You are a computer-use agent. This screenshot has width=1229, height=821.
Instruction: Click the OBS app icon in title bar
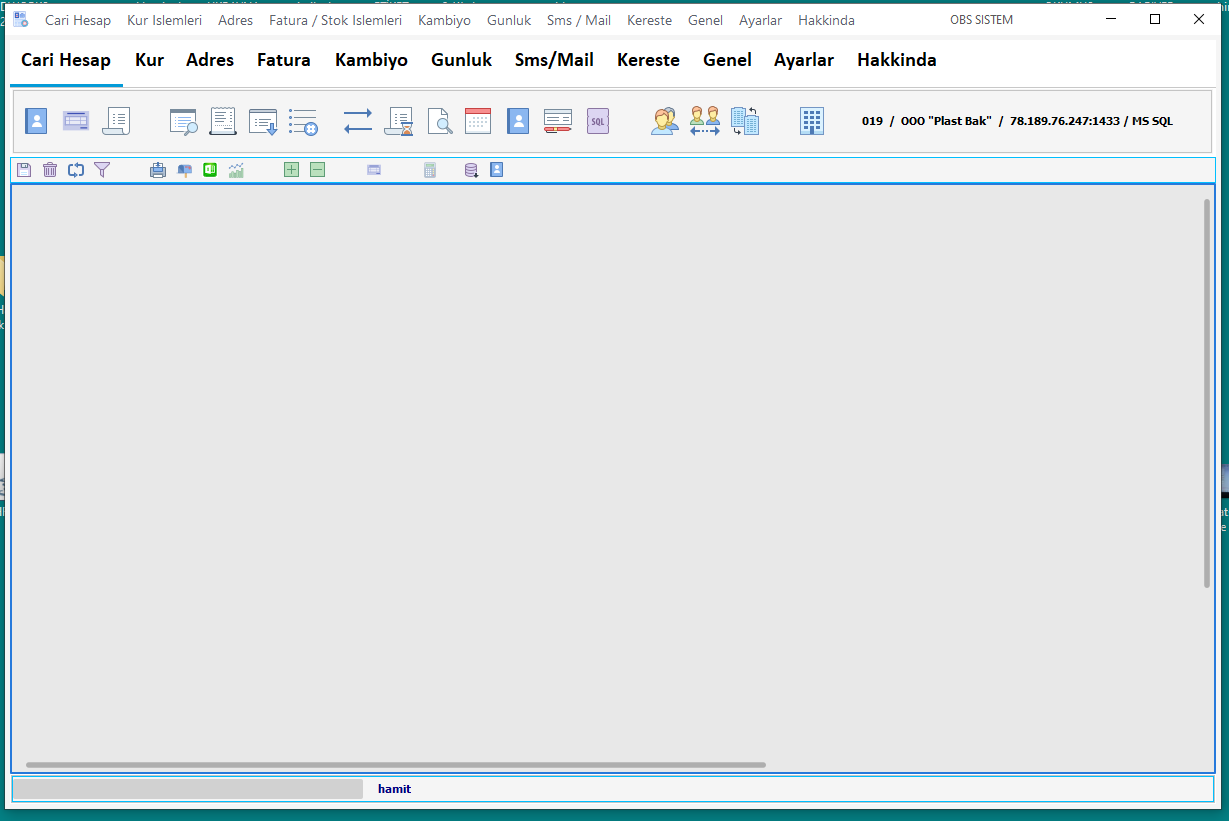click(21, 19)
